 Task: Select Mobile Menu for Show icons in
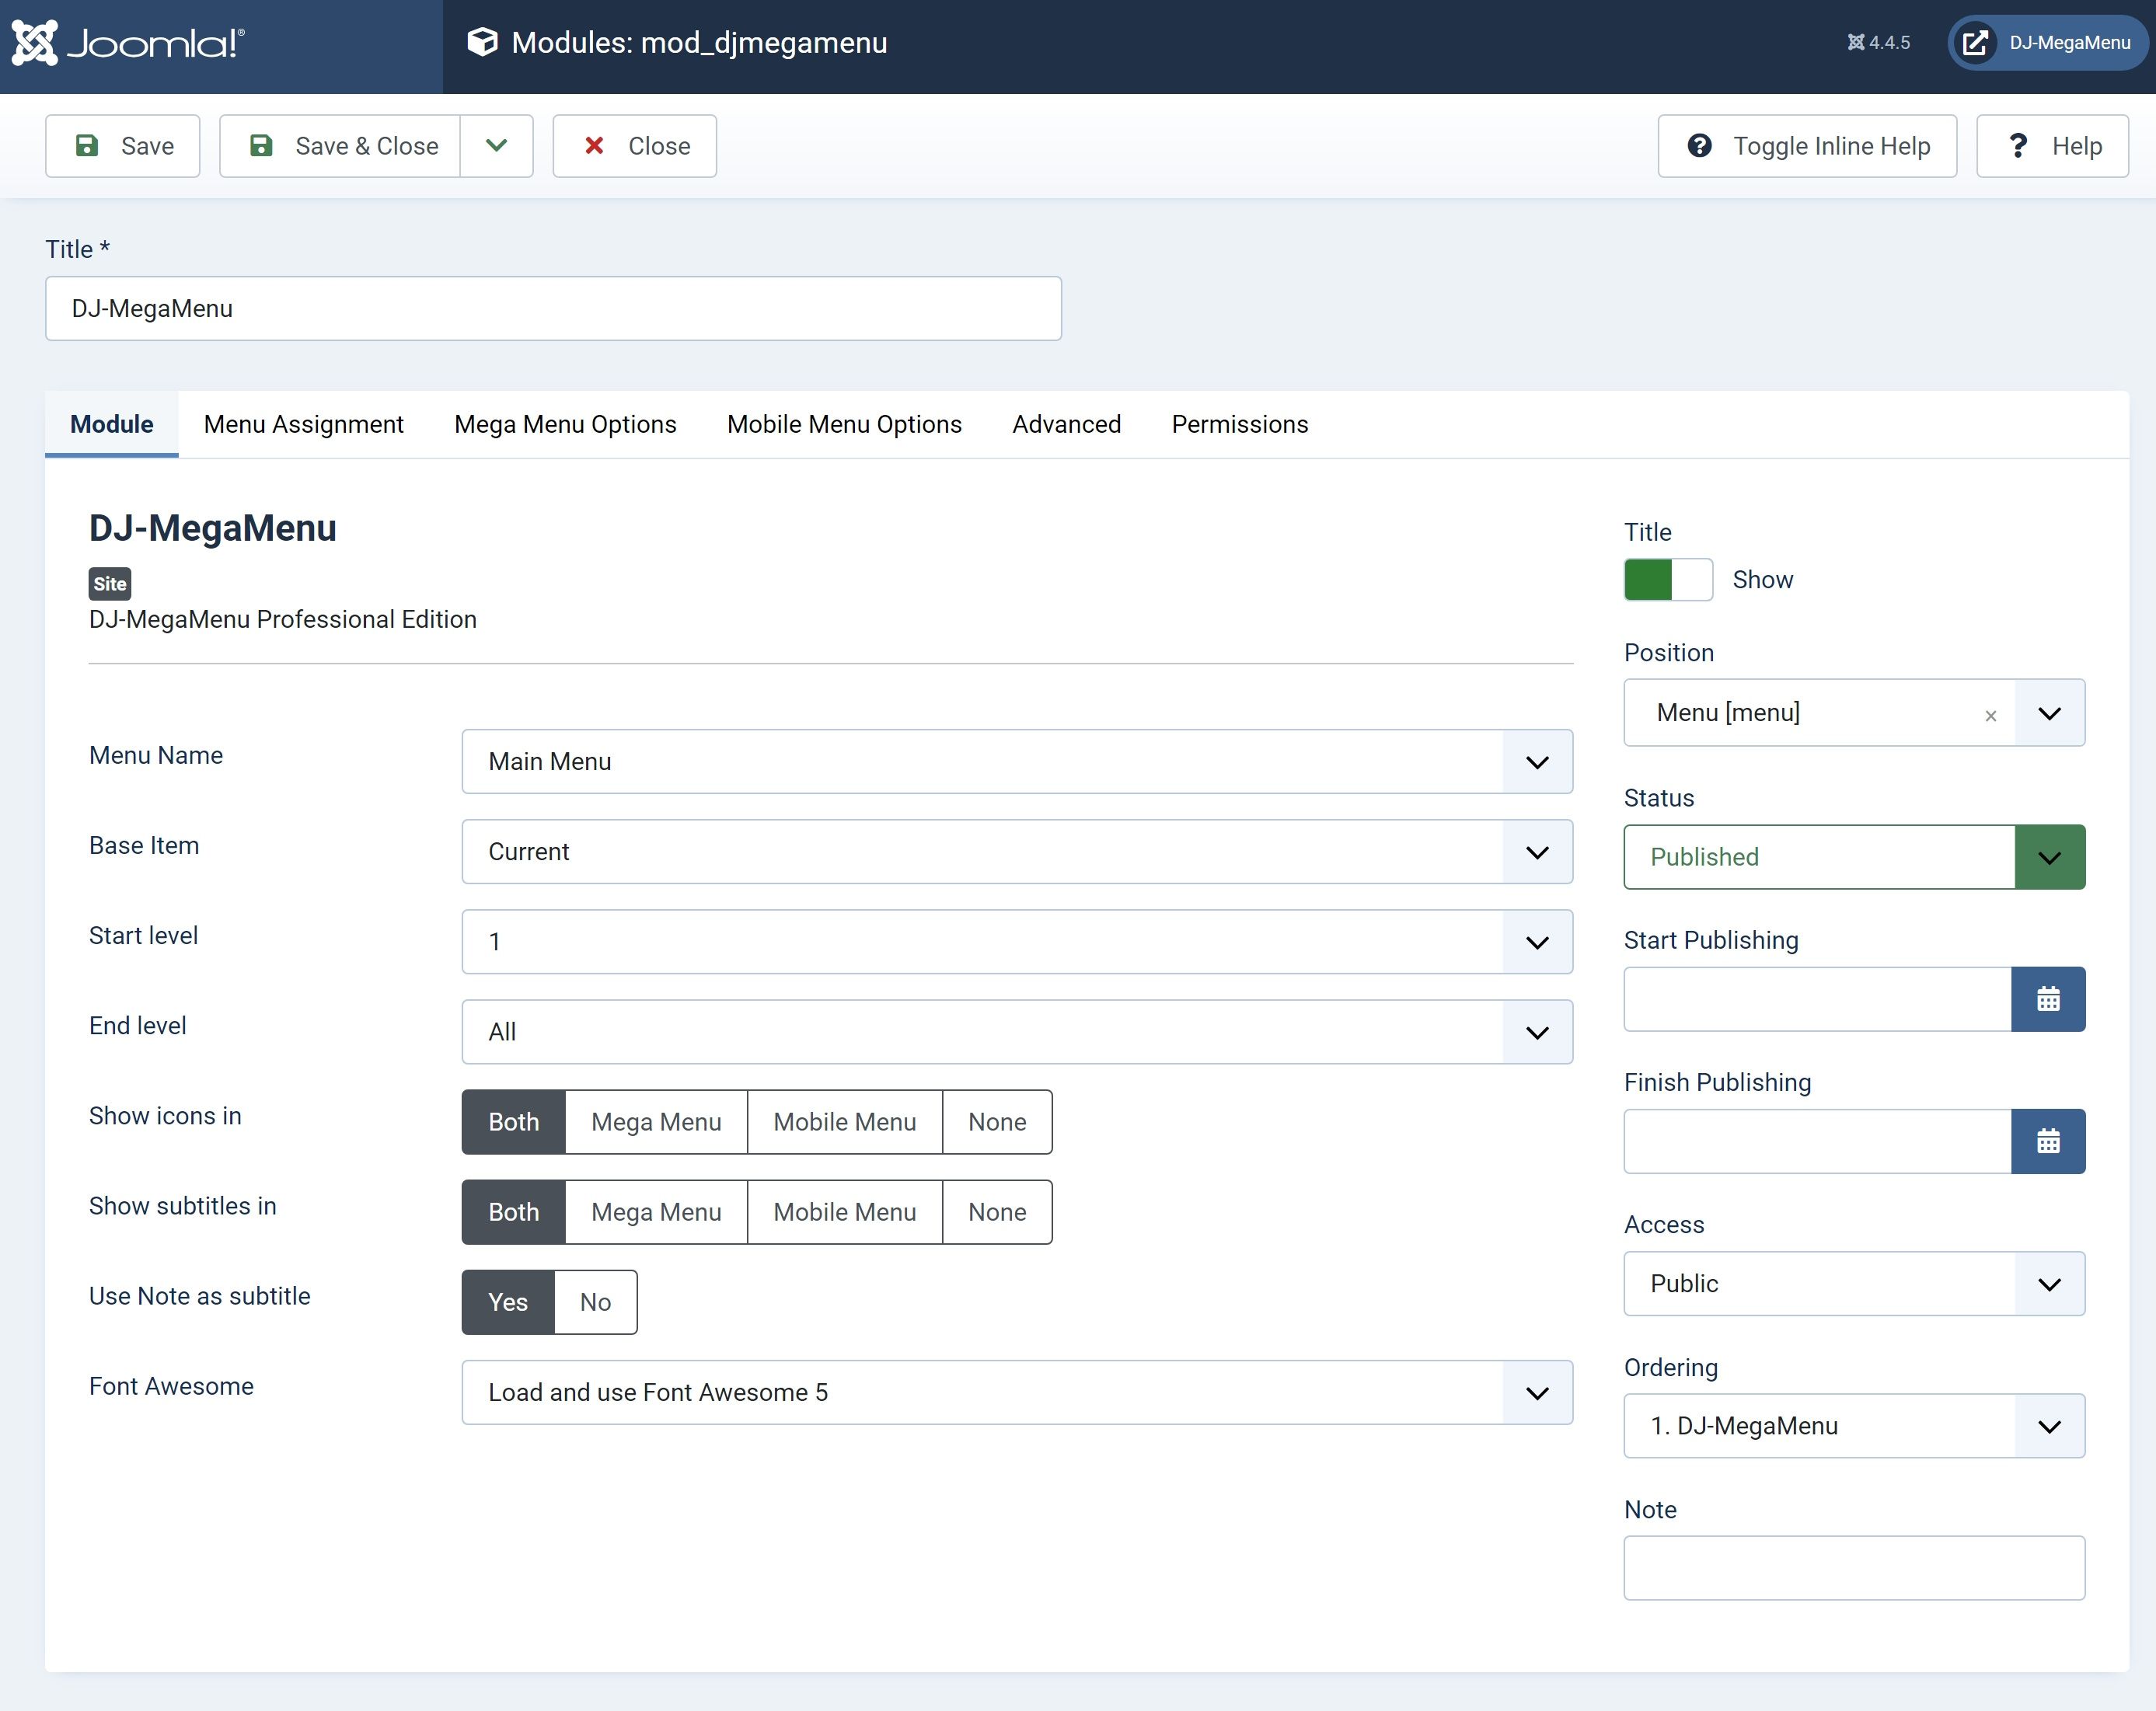845,1122
